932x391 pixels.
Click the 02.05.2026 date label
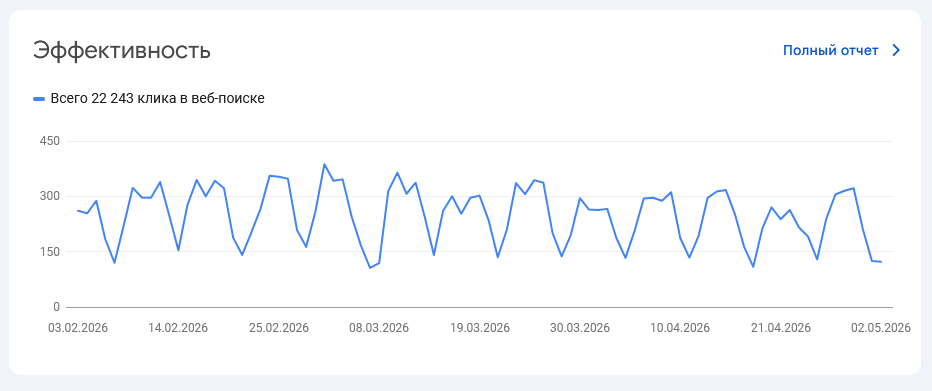tap(881, 328)
